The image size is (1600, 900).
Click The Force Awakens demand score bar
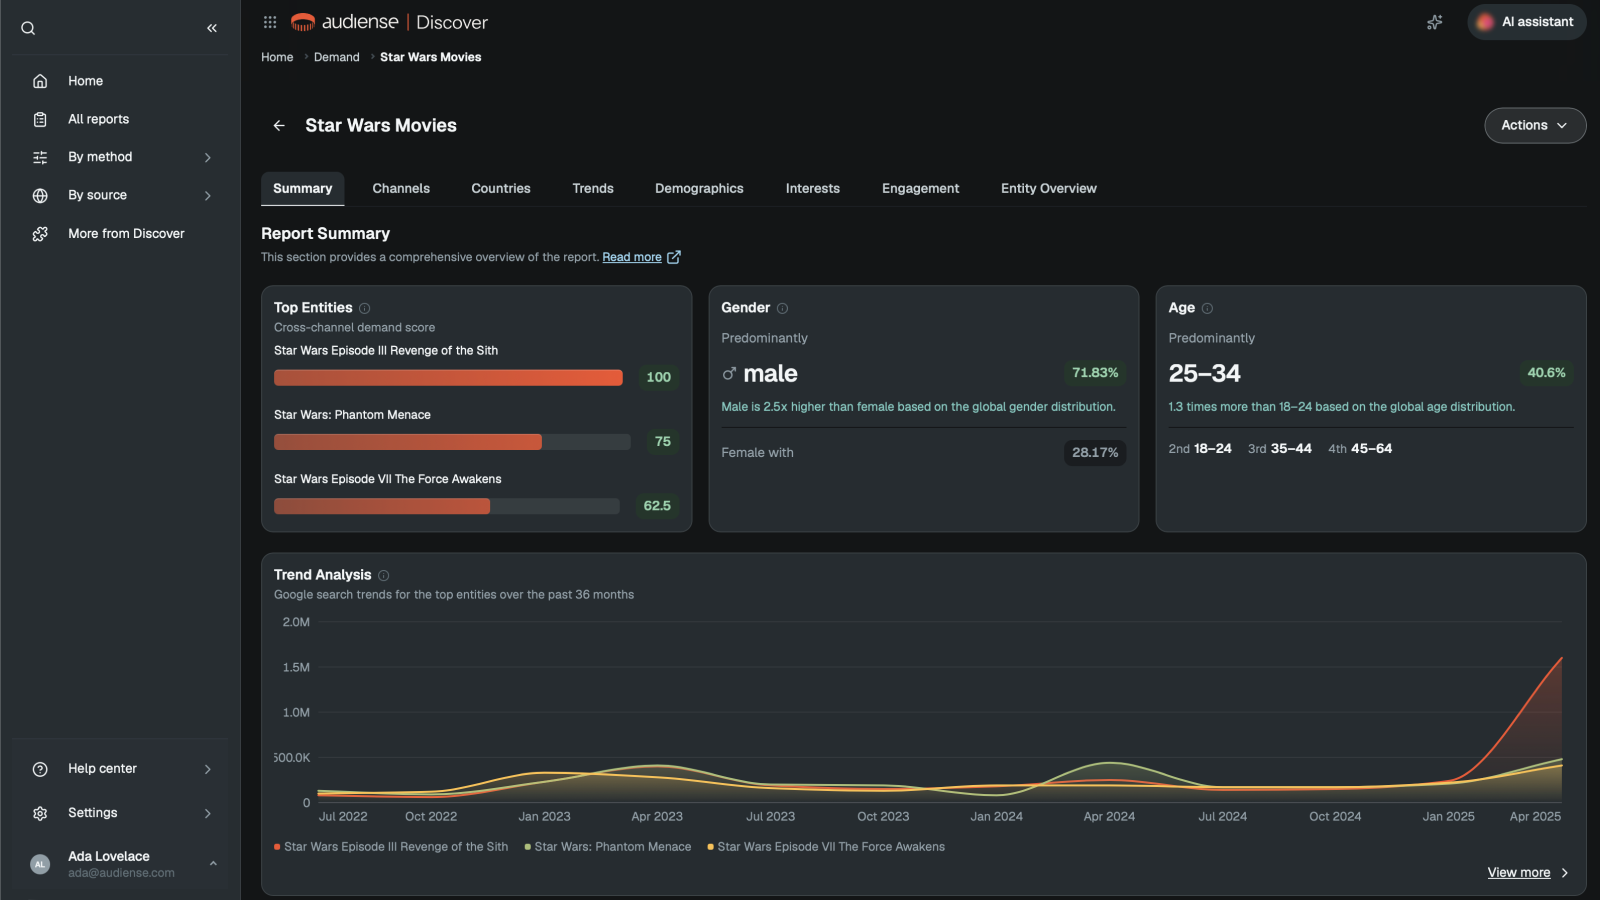click(447, 506)
